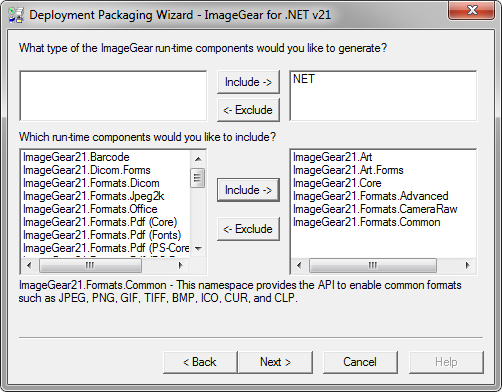Click scroll down arrow of available components list
Viewport: 502px width, 392px height.
198,249
